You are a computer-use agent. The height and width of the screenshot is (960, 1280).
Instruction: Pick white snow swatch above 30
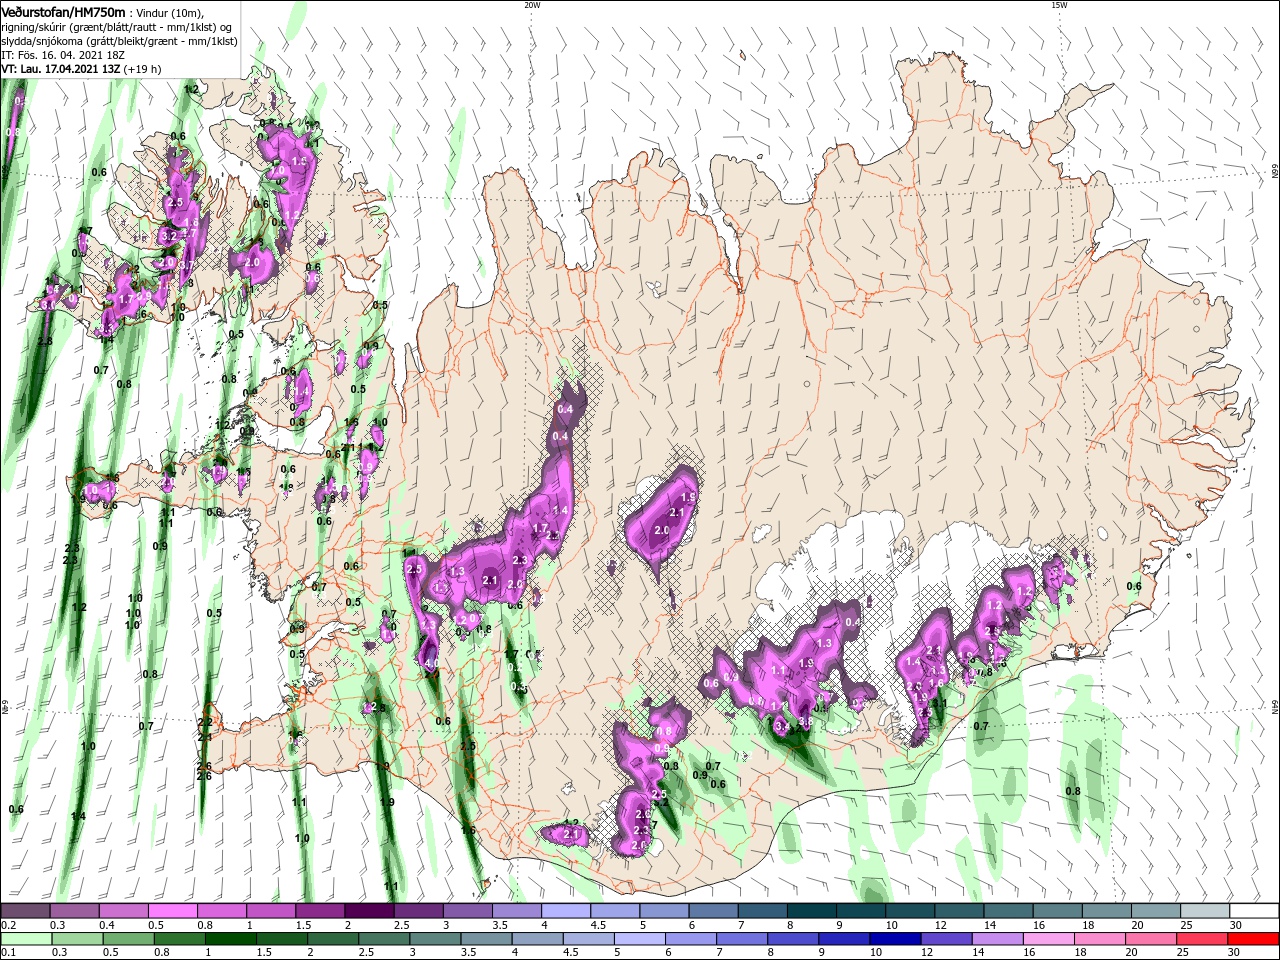tap(1253, 911)
